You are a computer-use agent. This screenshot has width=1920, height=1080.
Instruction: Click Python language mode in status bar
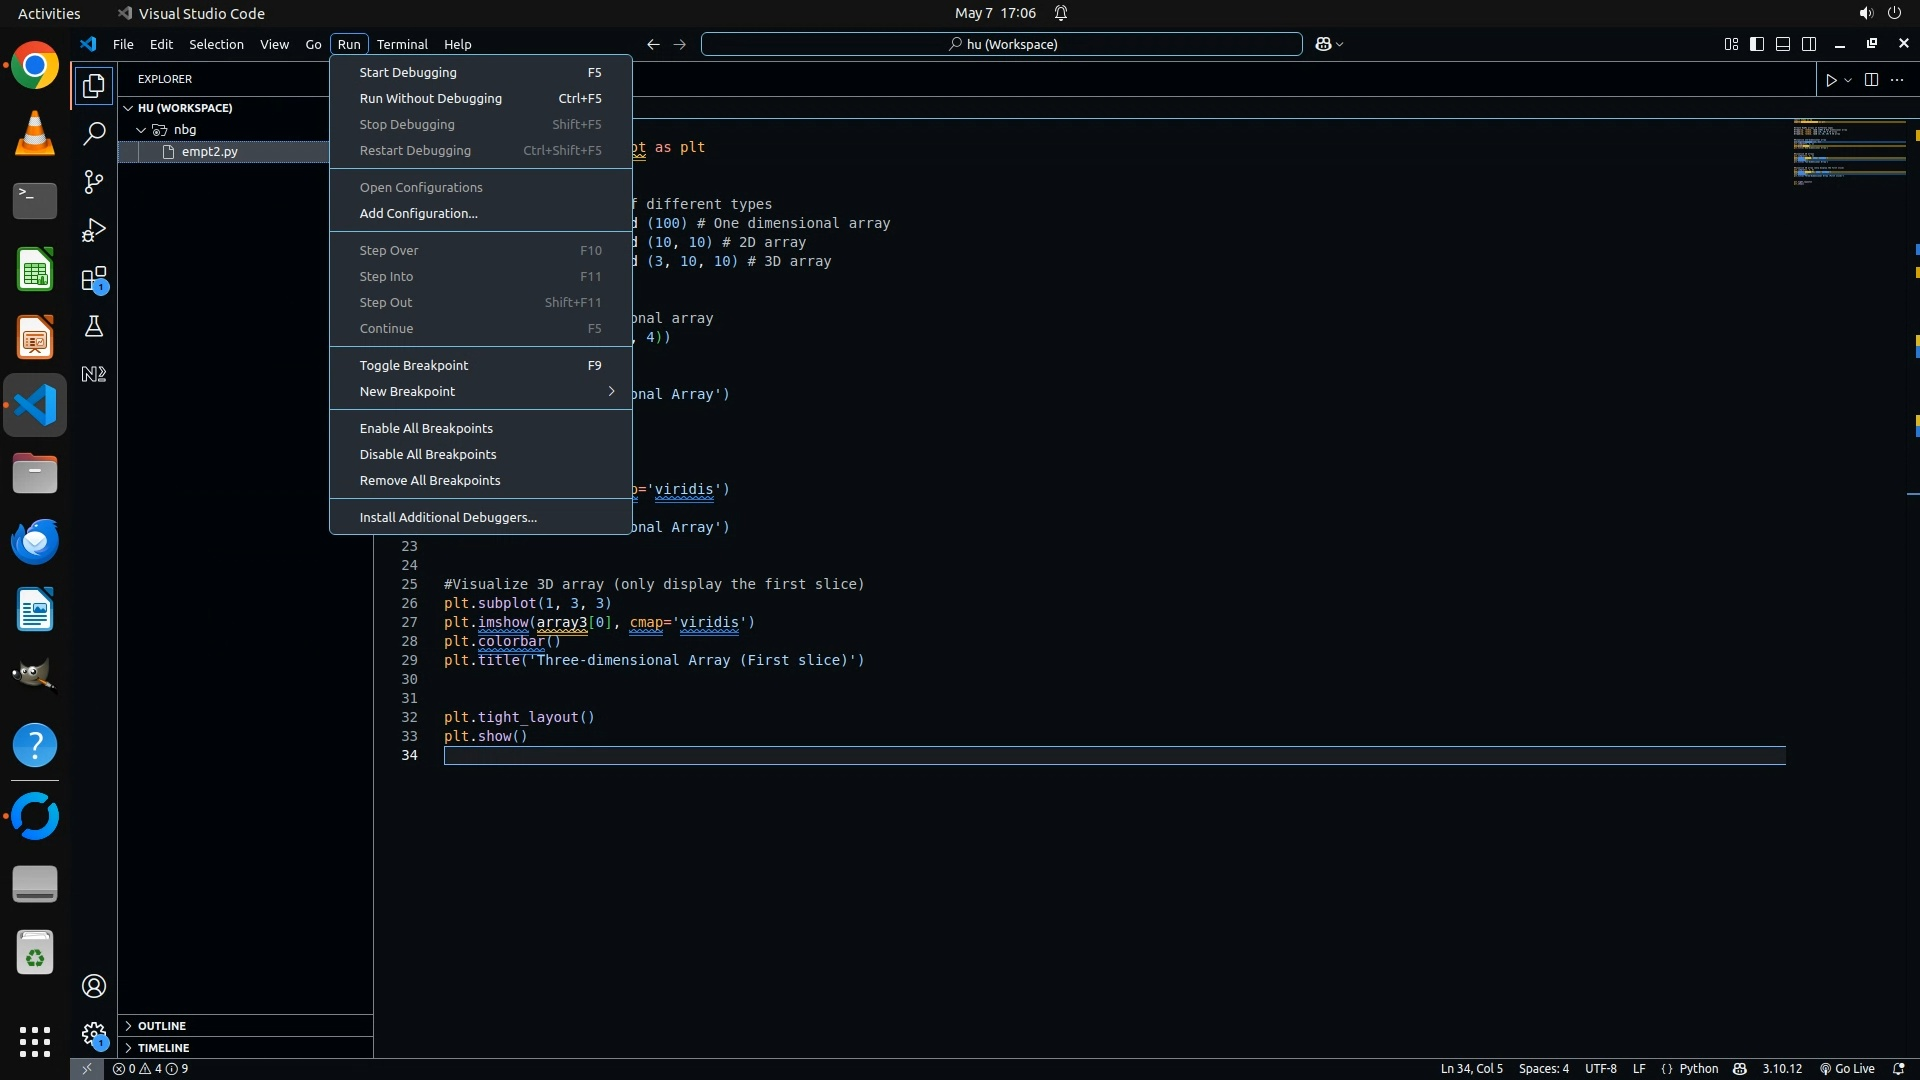pos(1698,1068)
